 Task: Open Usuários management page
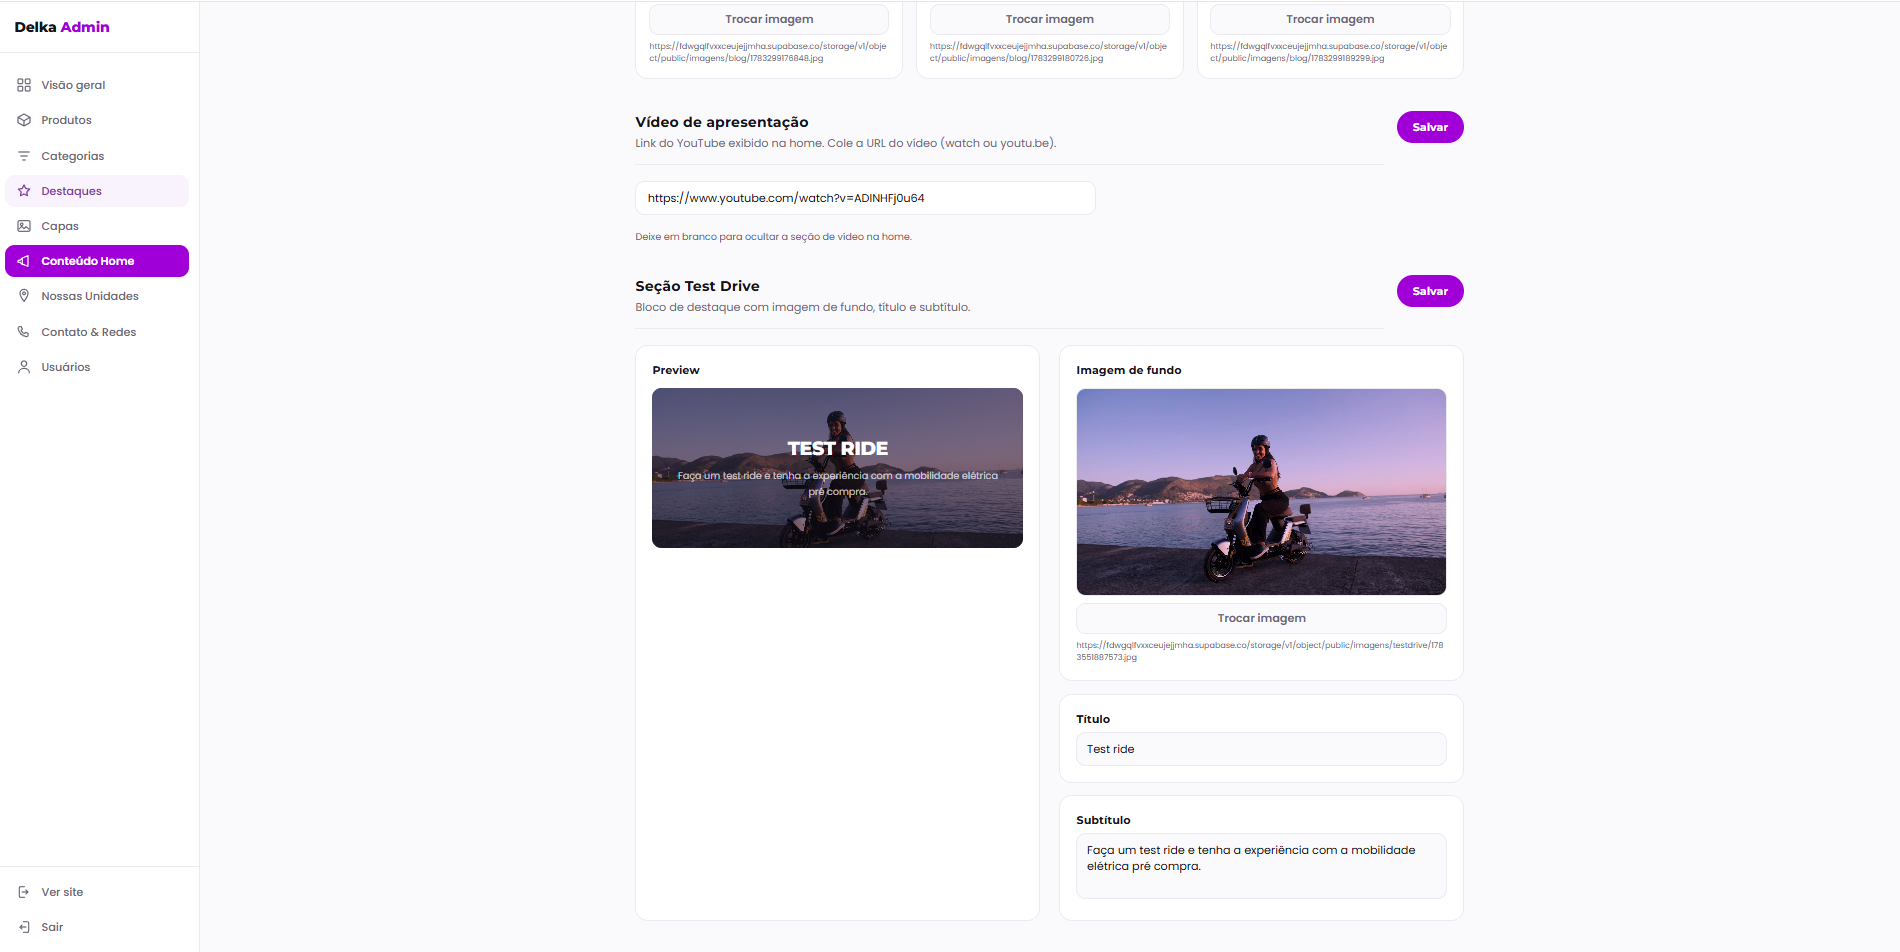(97, 367)
